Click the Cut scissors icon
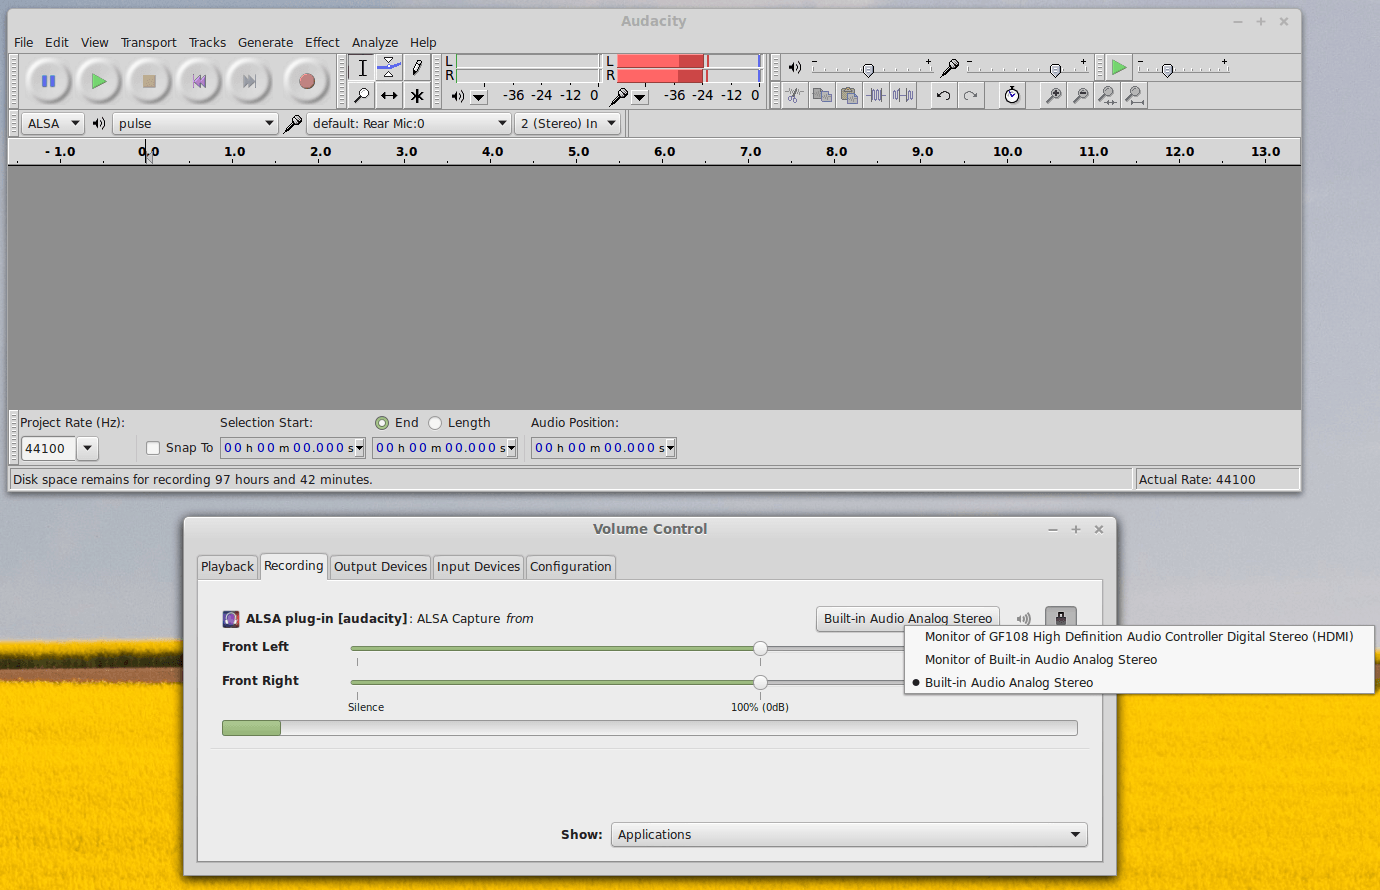Viewport: 1380px width, 890px height. tap(794, 95)
